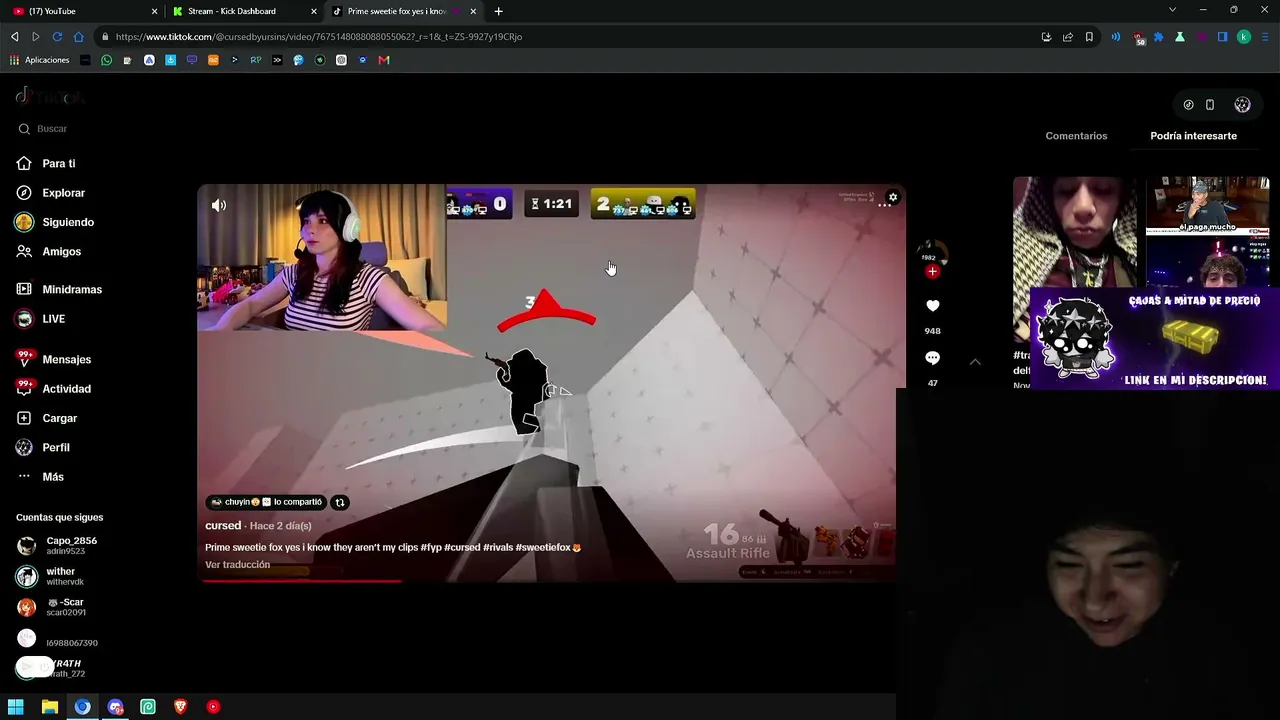
Task: Open the Gmail bookmark
Action: 384,60
